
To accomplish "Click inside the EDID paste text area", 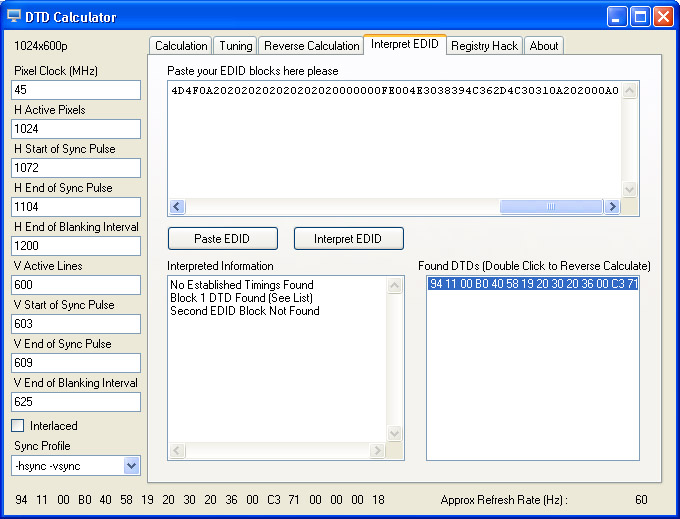I will [395, 140].
